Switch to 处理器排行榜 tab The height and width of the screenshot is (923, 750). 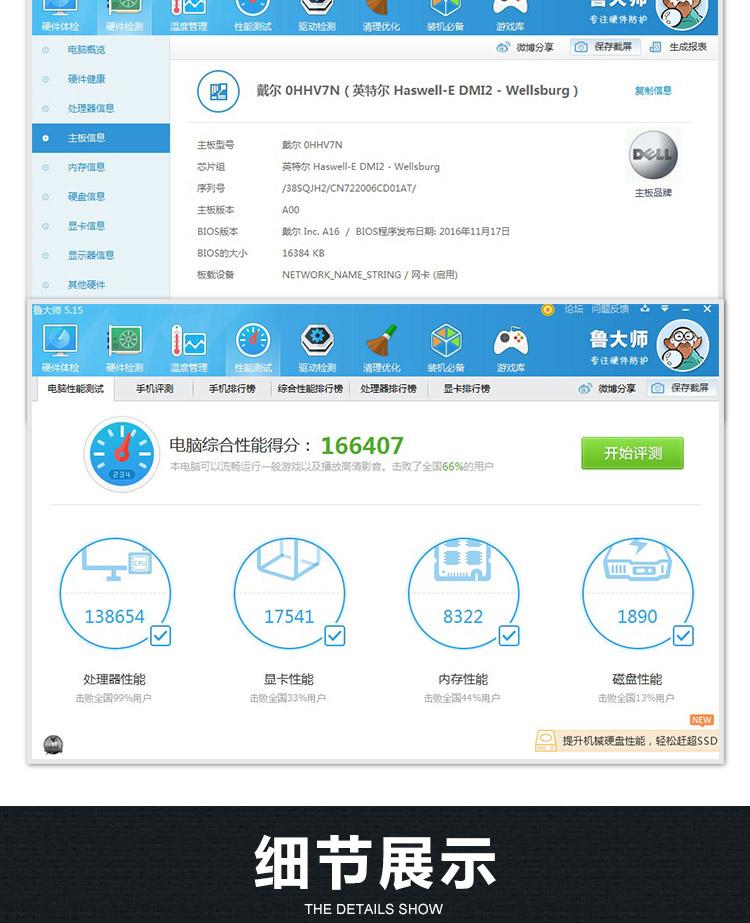[x=389, y=389]
